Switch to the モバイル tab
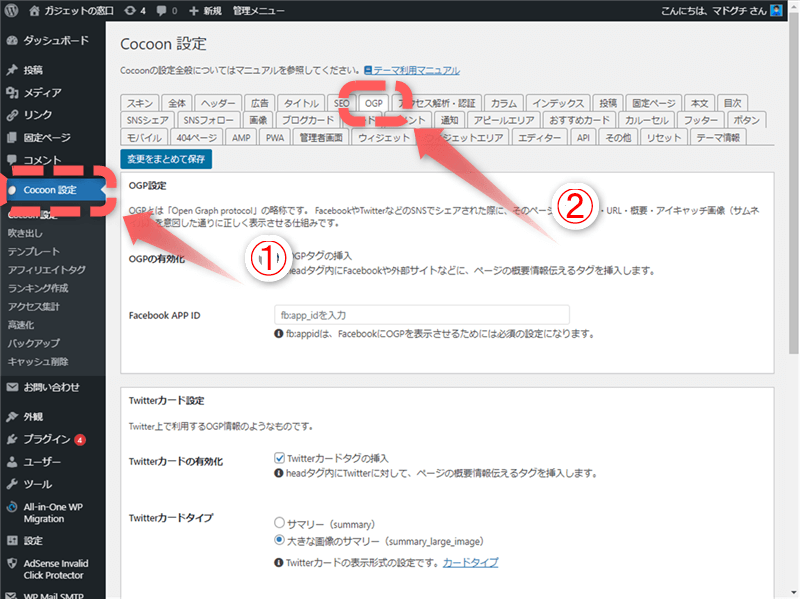 coord(144,138)
